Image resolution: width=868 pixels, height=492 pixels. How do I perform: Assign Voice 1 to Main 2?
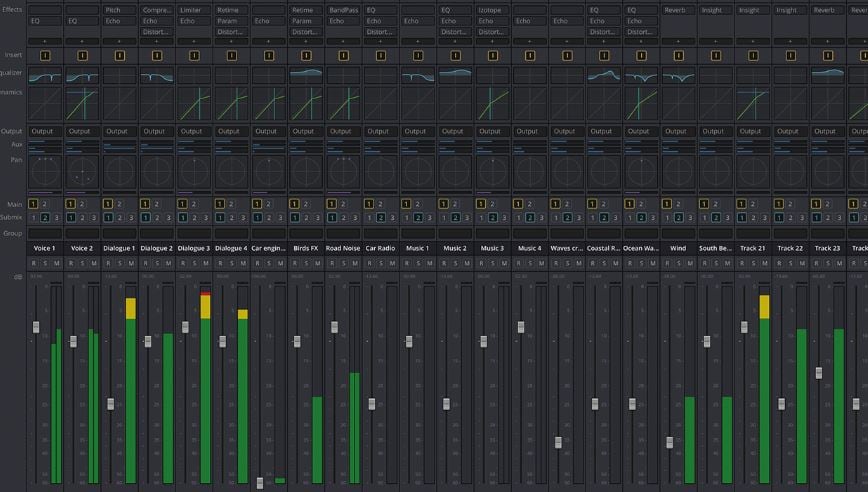45,204
